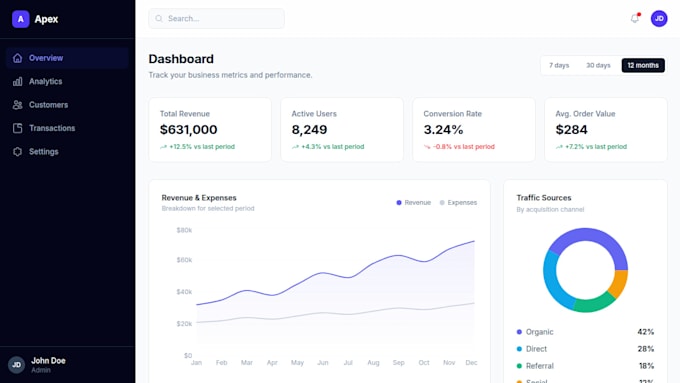Click the Referral 18% value
This screenshot has width=680, height=383.
point(646,366)
